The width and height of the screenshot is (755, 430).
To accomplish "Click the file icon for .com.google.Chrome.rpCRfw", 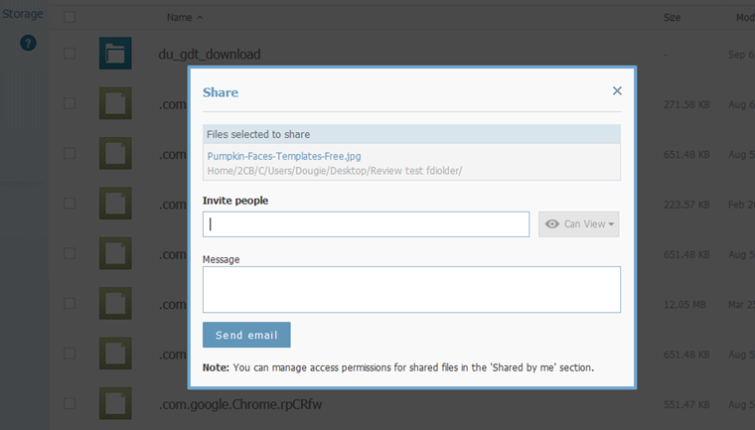I will pyautogui.click(x=116, y=403).
